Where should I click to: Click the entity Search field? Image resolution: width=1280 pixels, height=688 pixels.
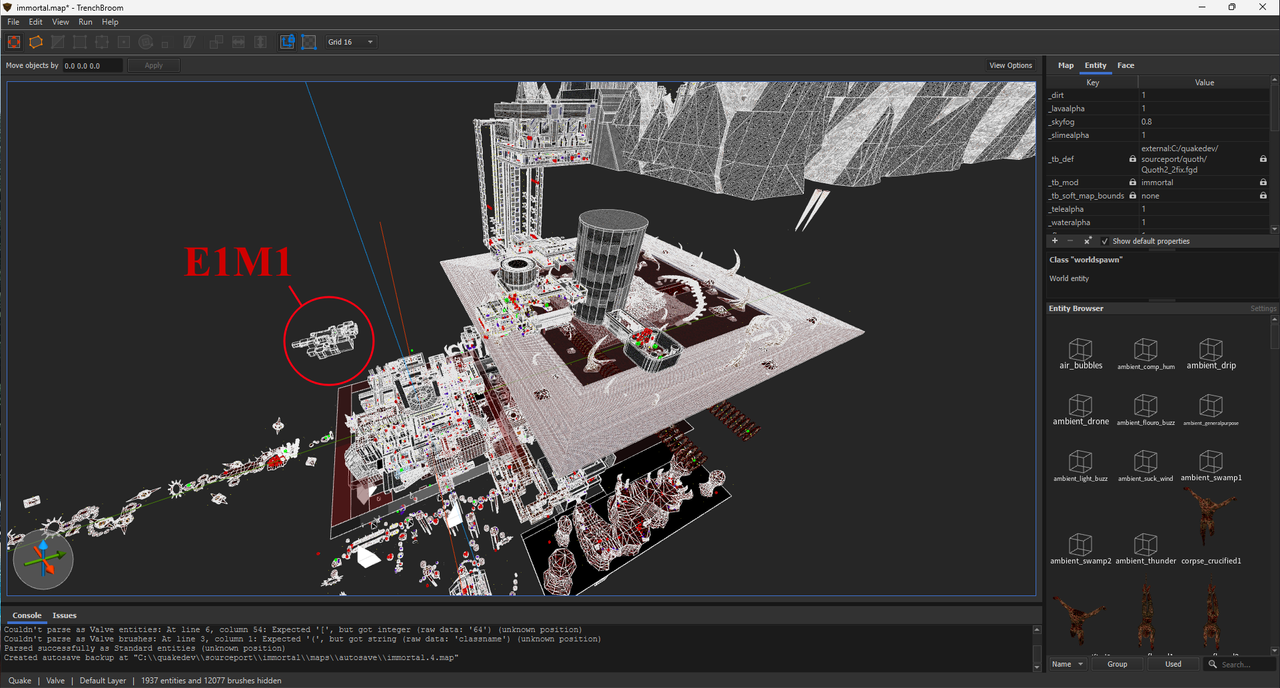pyautogui.click(x=1238, y=664)
